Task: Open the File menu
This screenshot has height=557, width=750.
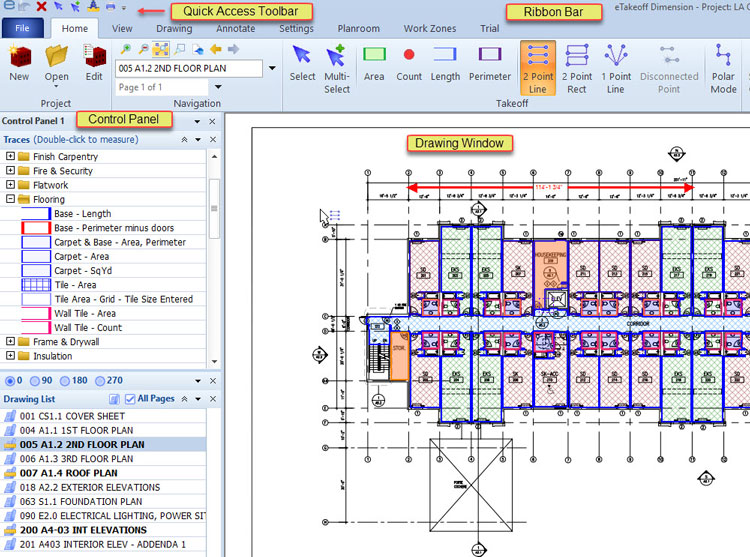Action: pos(22,28)
